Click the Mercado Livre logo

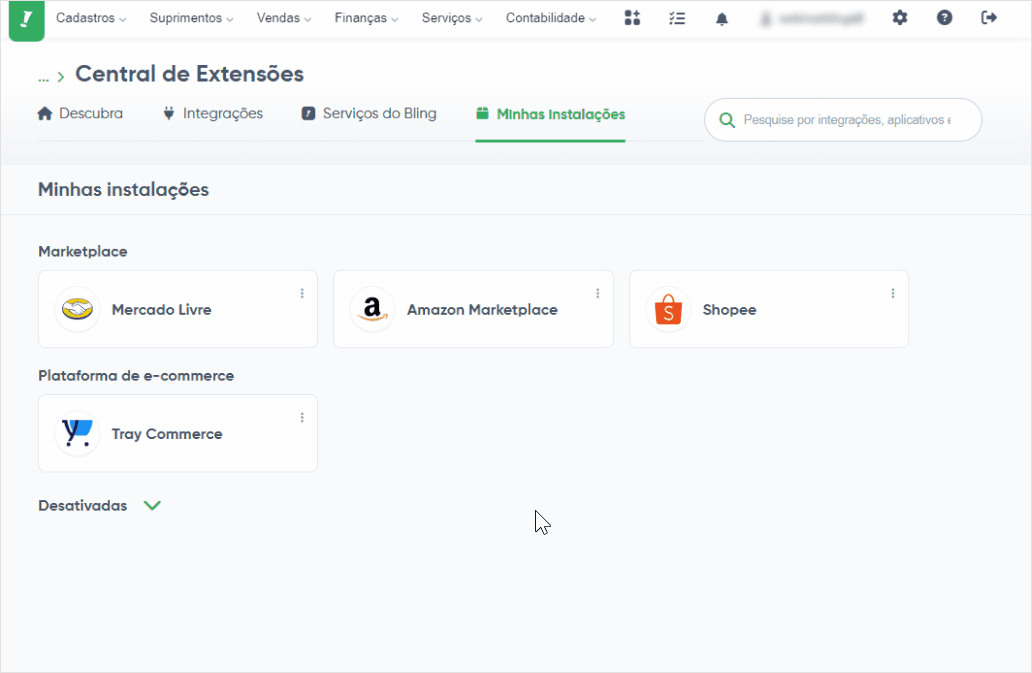tap(77, 309)
